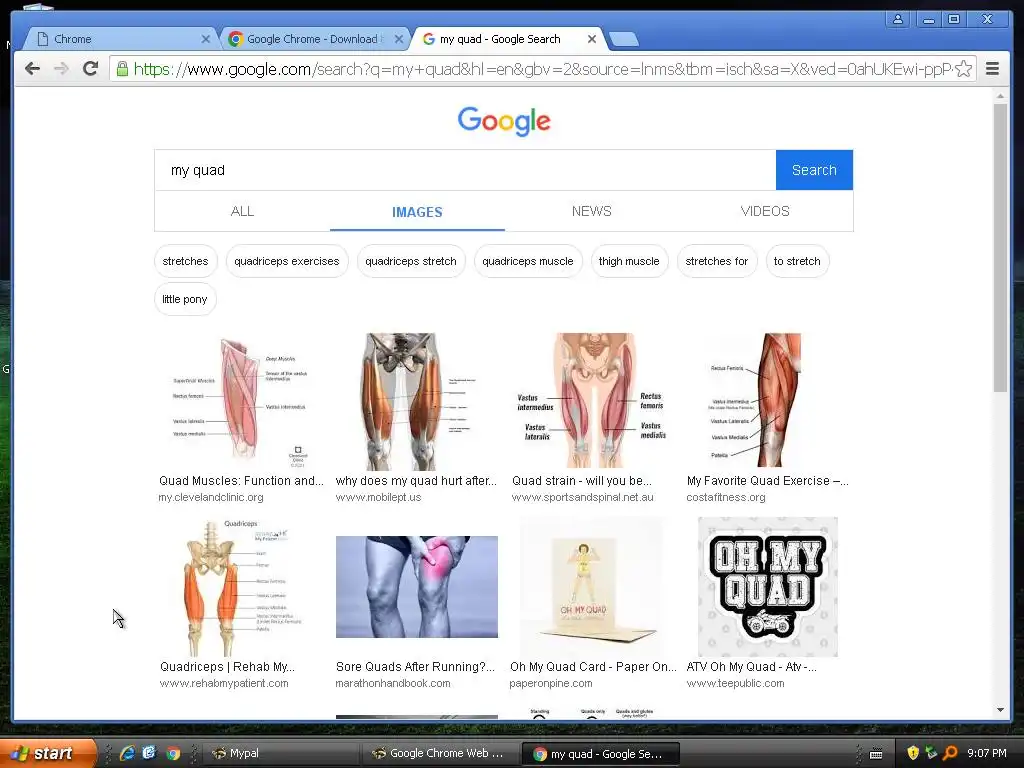Open the on-screen keyboard tray icon

point(876,754)
